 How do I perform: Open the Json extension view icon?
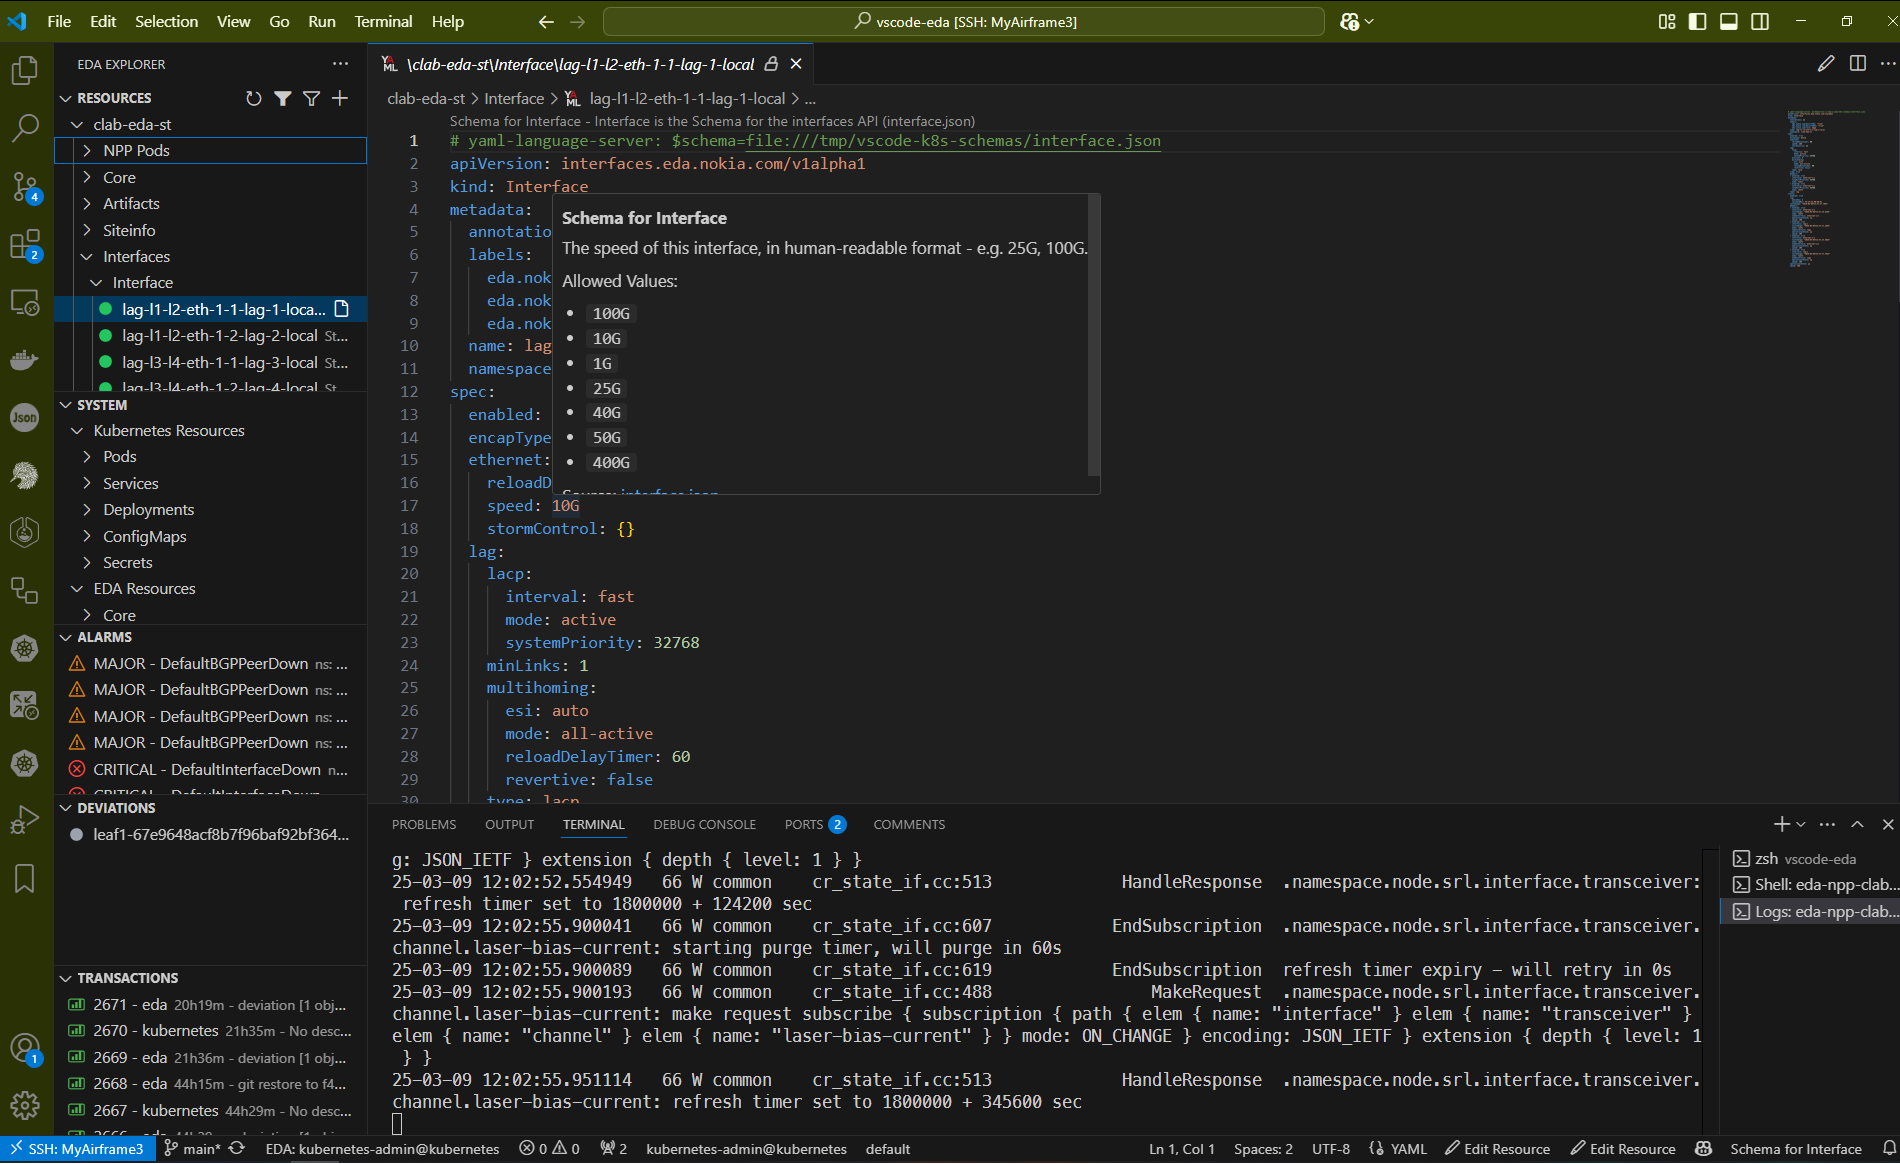pyautogui.click(x=25, y=418)
